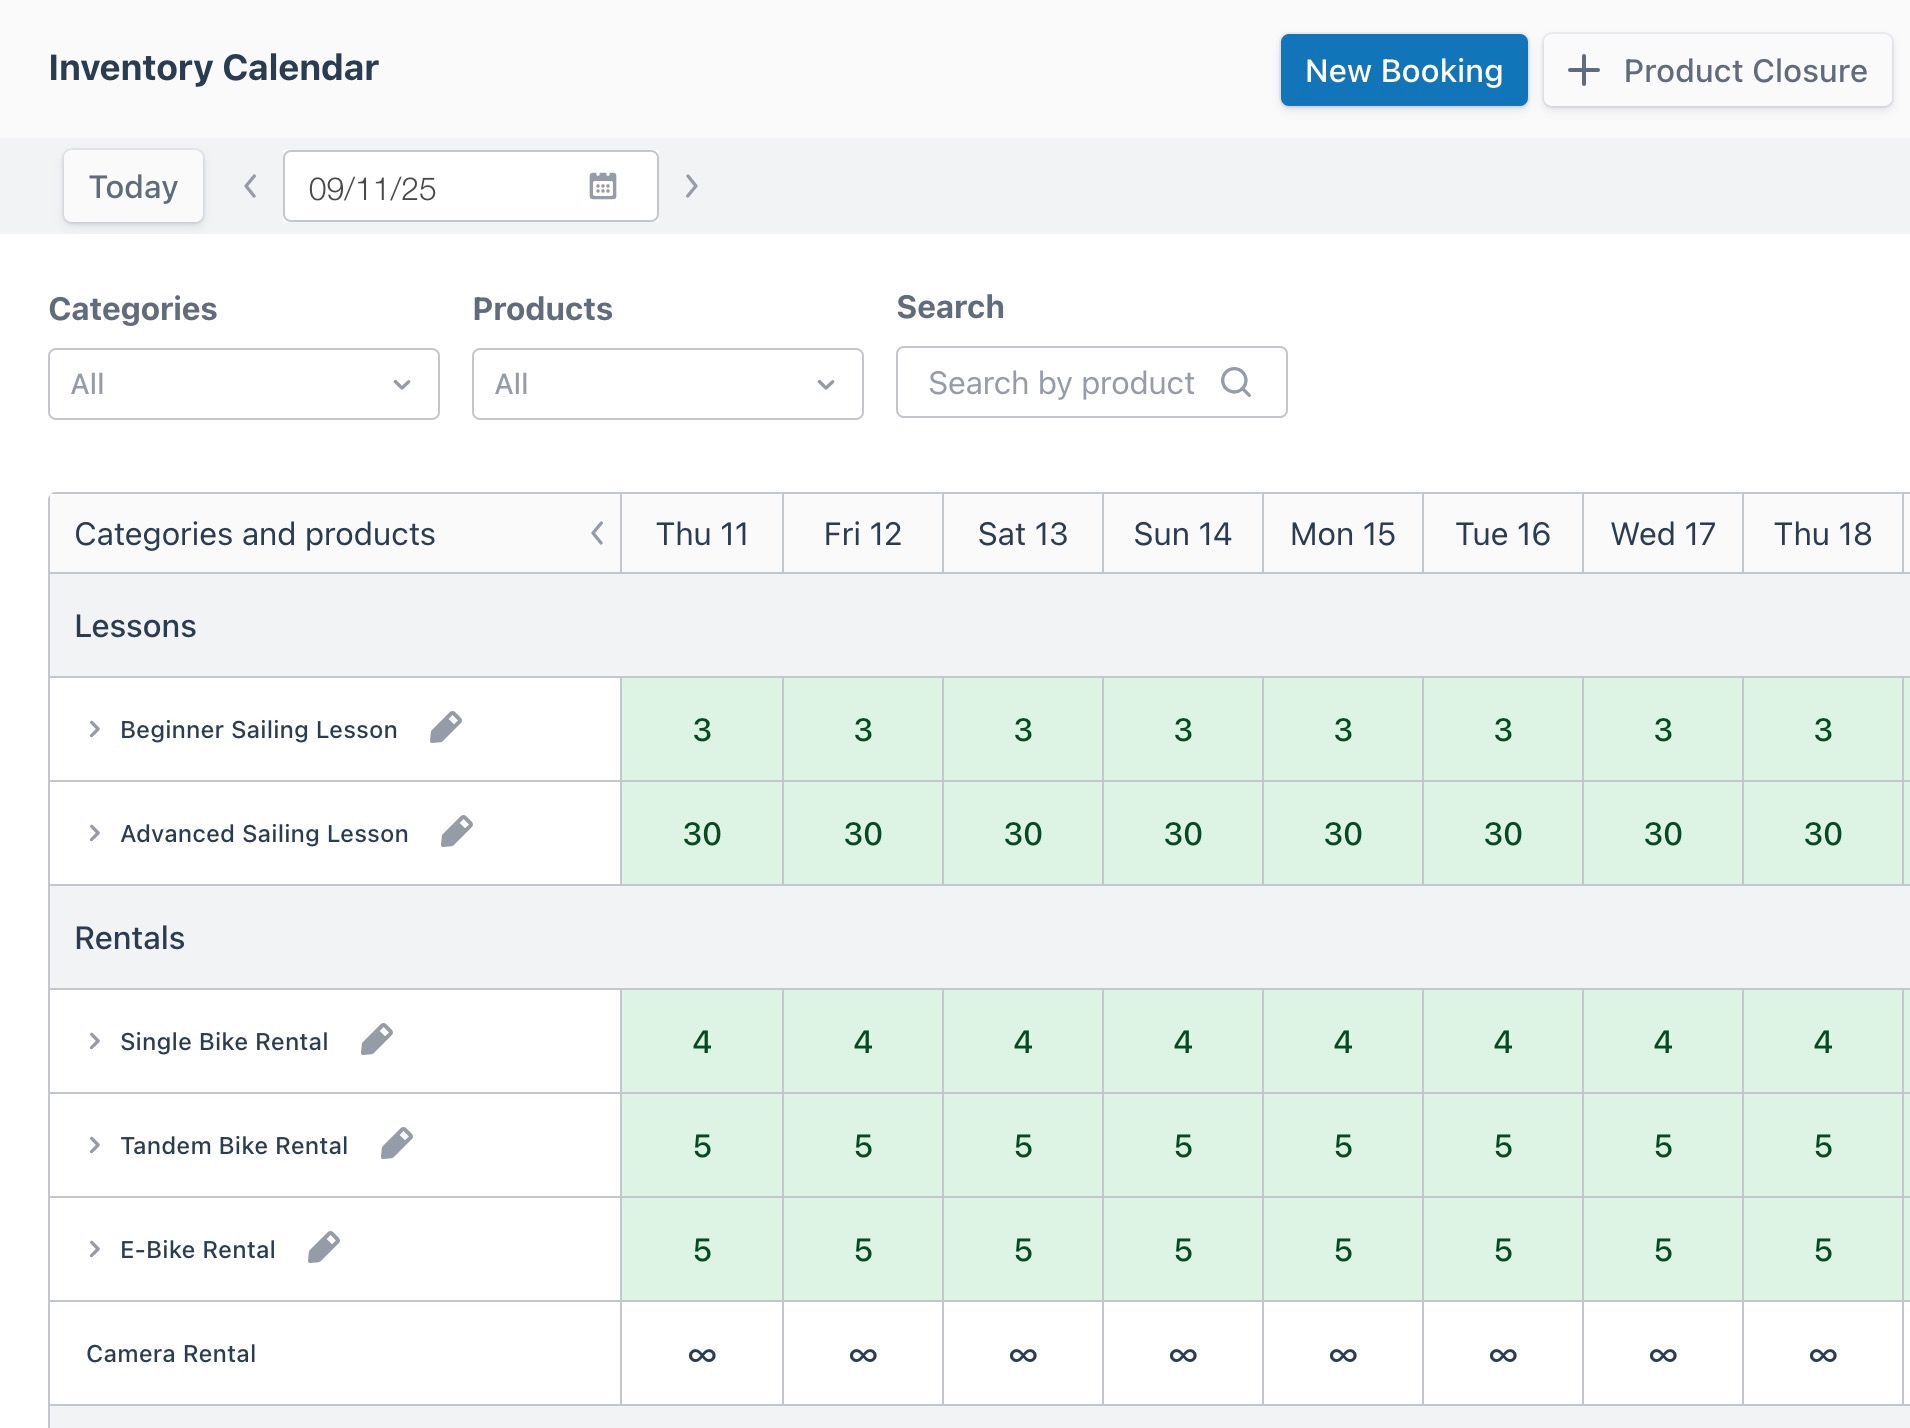
Task: Expand the E-Bike Rental row
Action: 95,1249
